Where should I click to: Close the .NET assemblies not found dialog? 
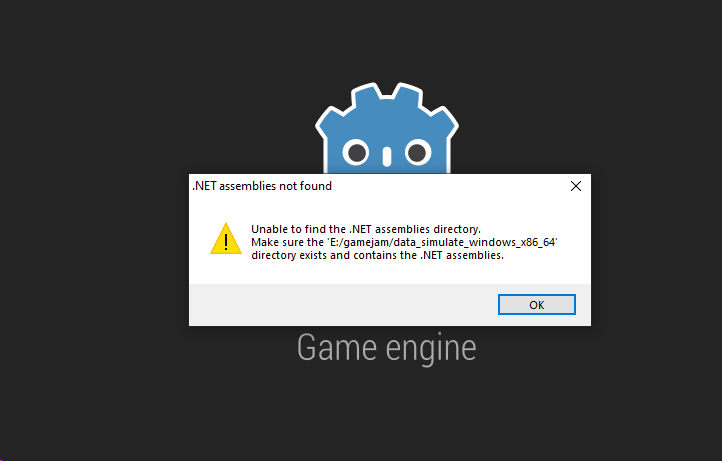576,186
